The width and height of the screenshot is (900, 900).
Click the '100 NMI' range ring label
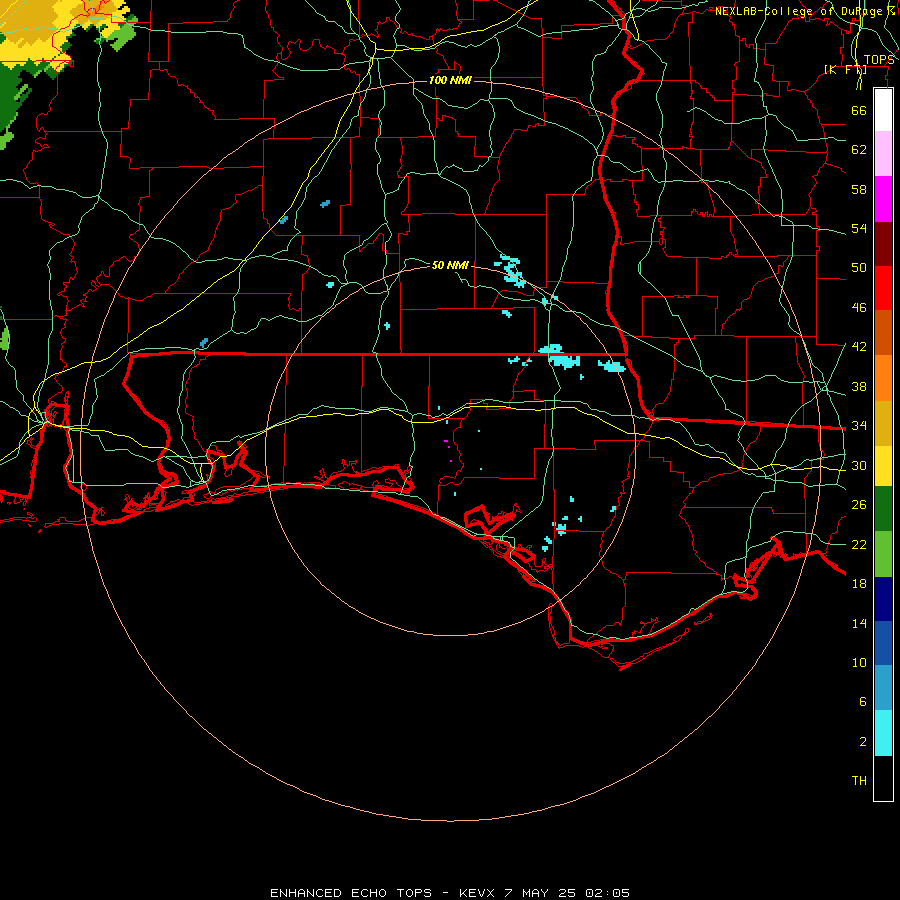[450, 80]
